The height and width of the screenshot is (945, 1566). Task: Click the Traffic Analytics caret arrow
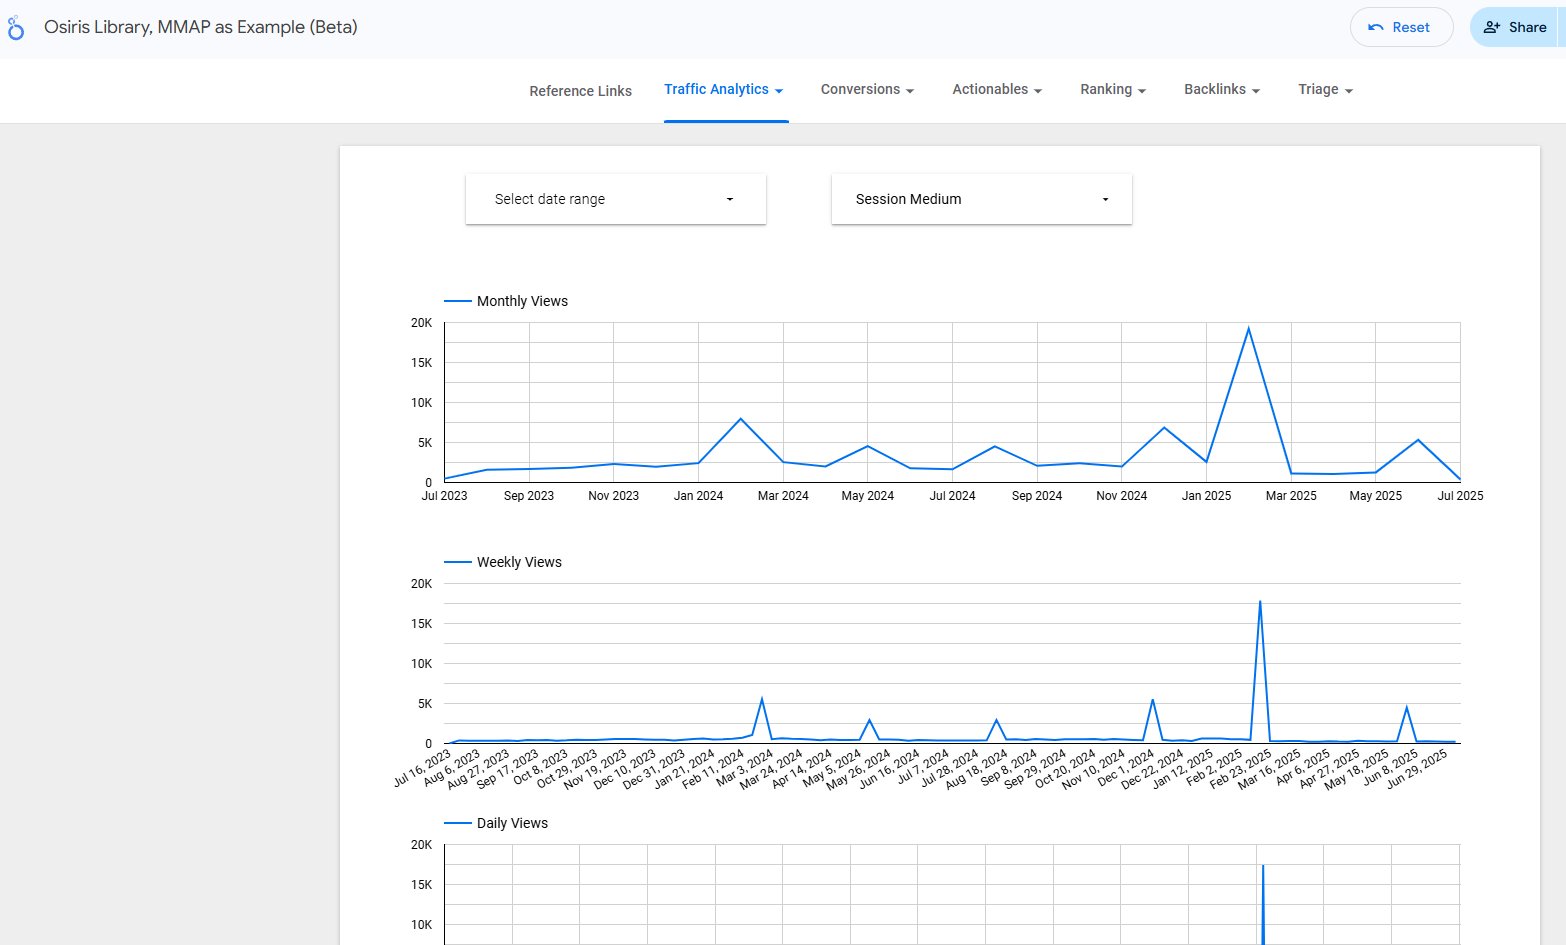click(x=779, y=91)
